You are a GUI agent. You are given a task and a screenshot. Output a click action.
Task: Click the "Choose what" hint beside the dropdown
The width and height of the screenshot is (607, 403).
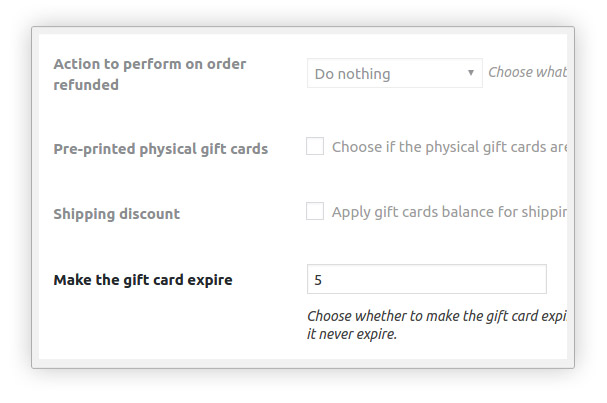[x=527, y=73]
